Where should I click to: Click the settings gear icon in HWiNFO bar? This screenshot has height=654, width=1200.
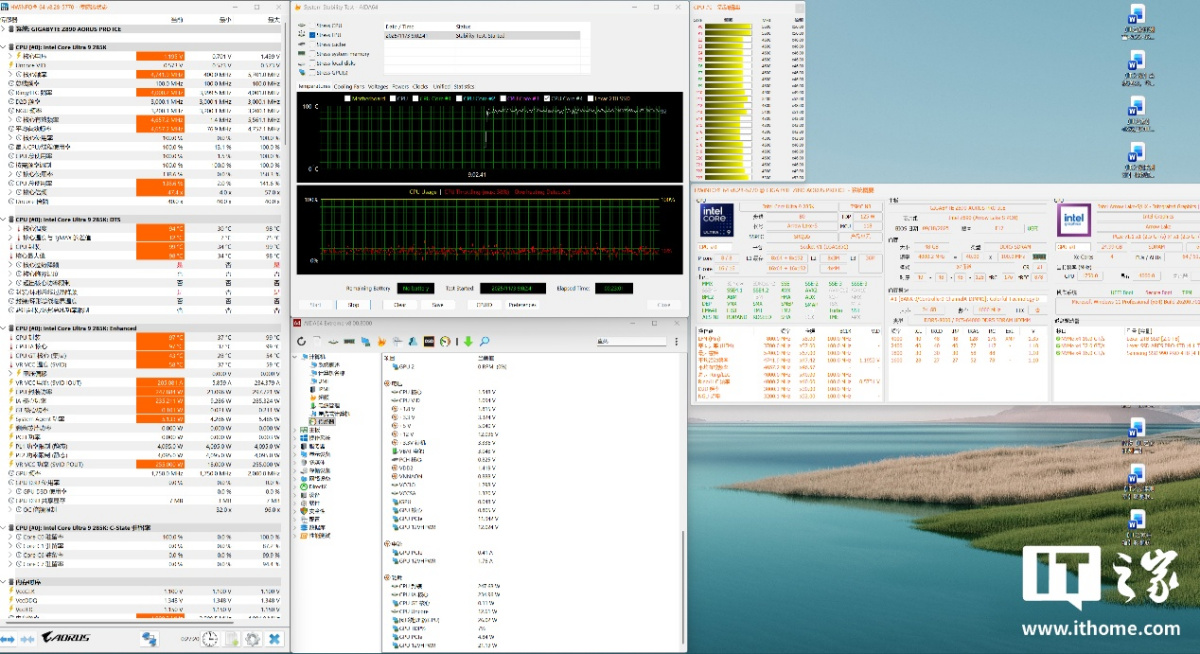(x=252, y=639)
